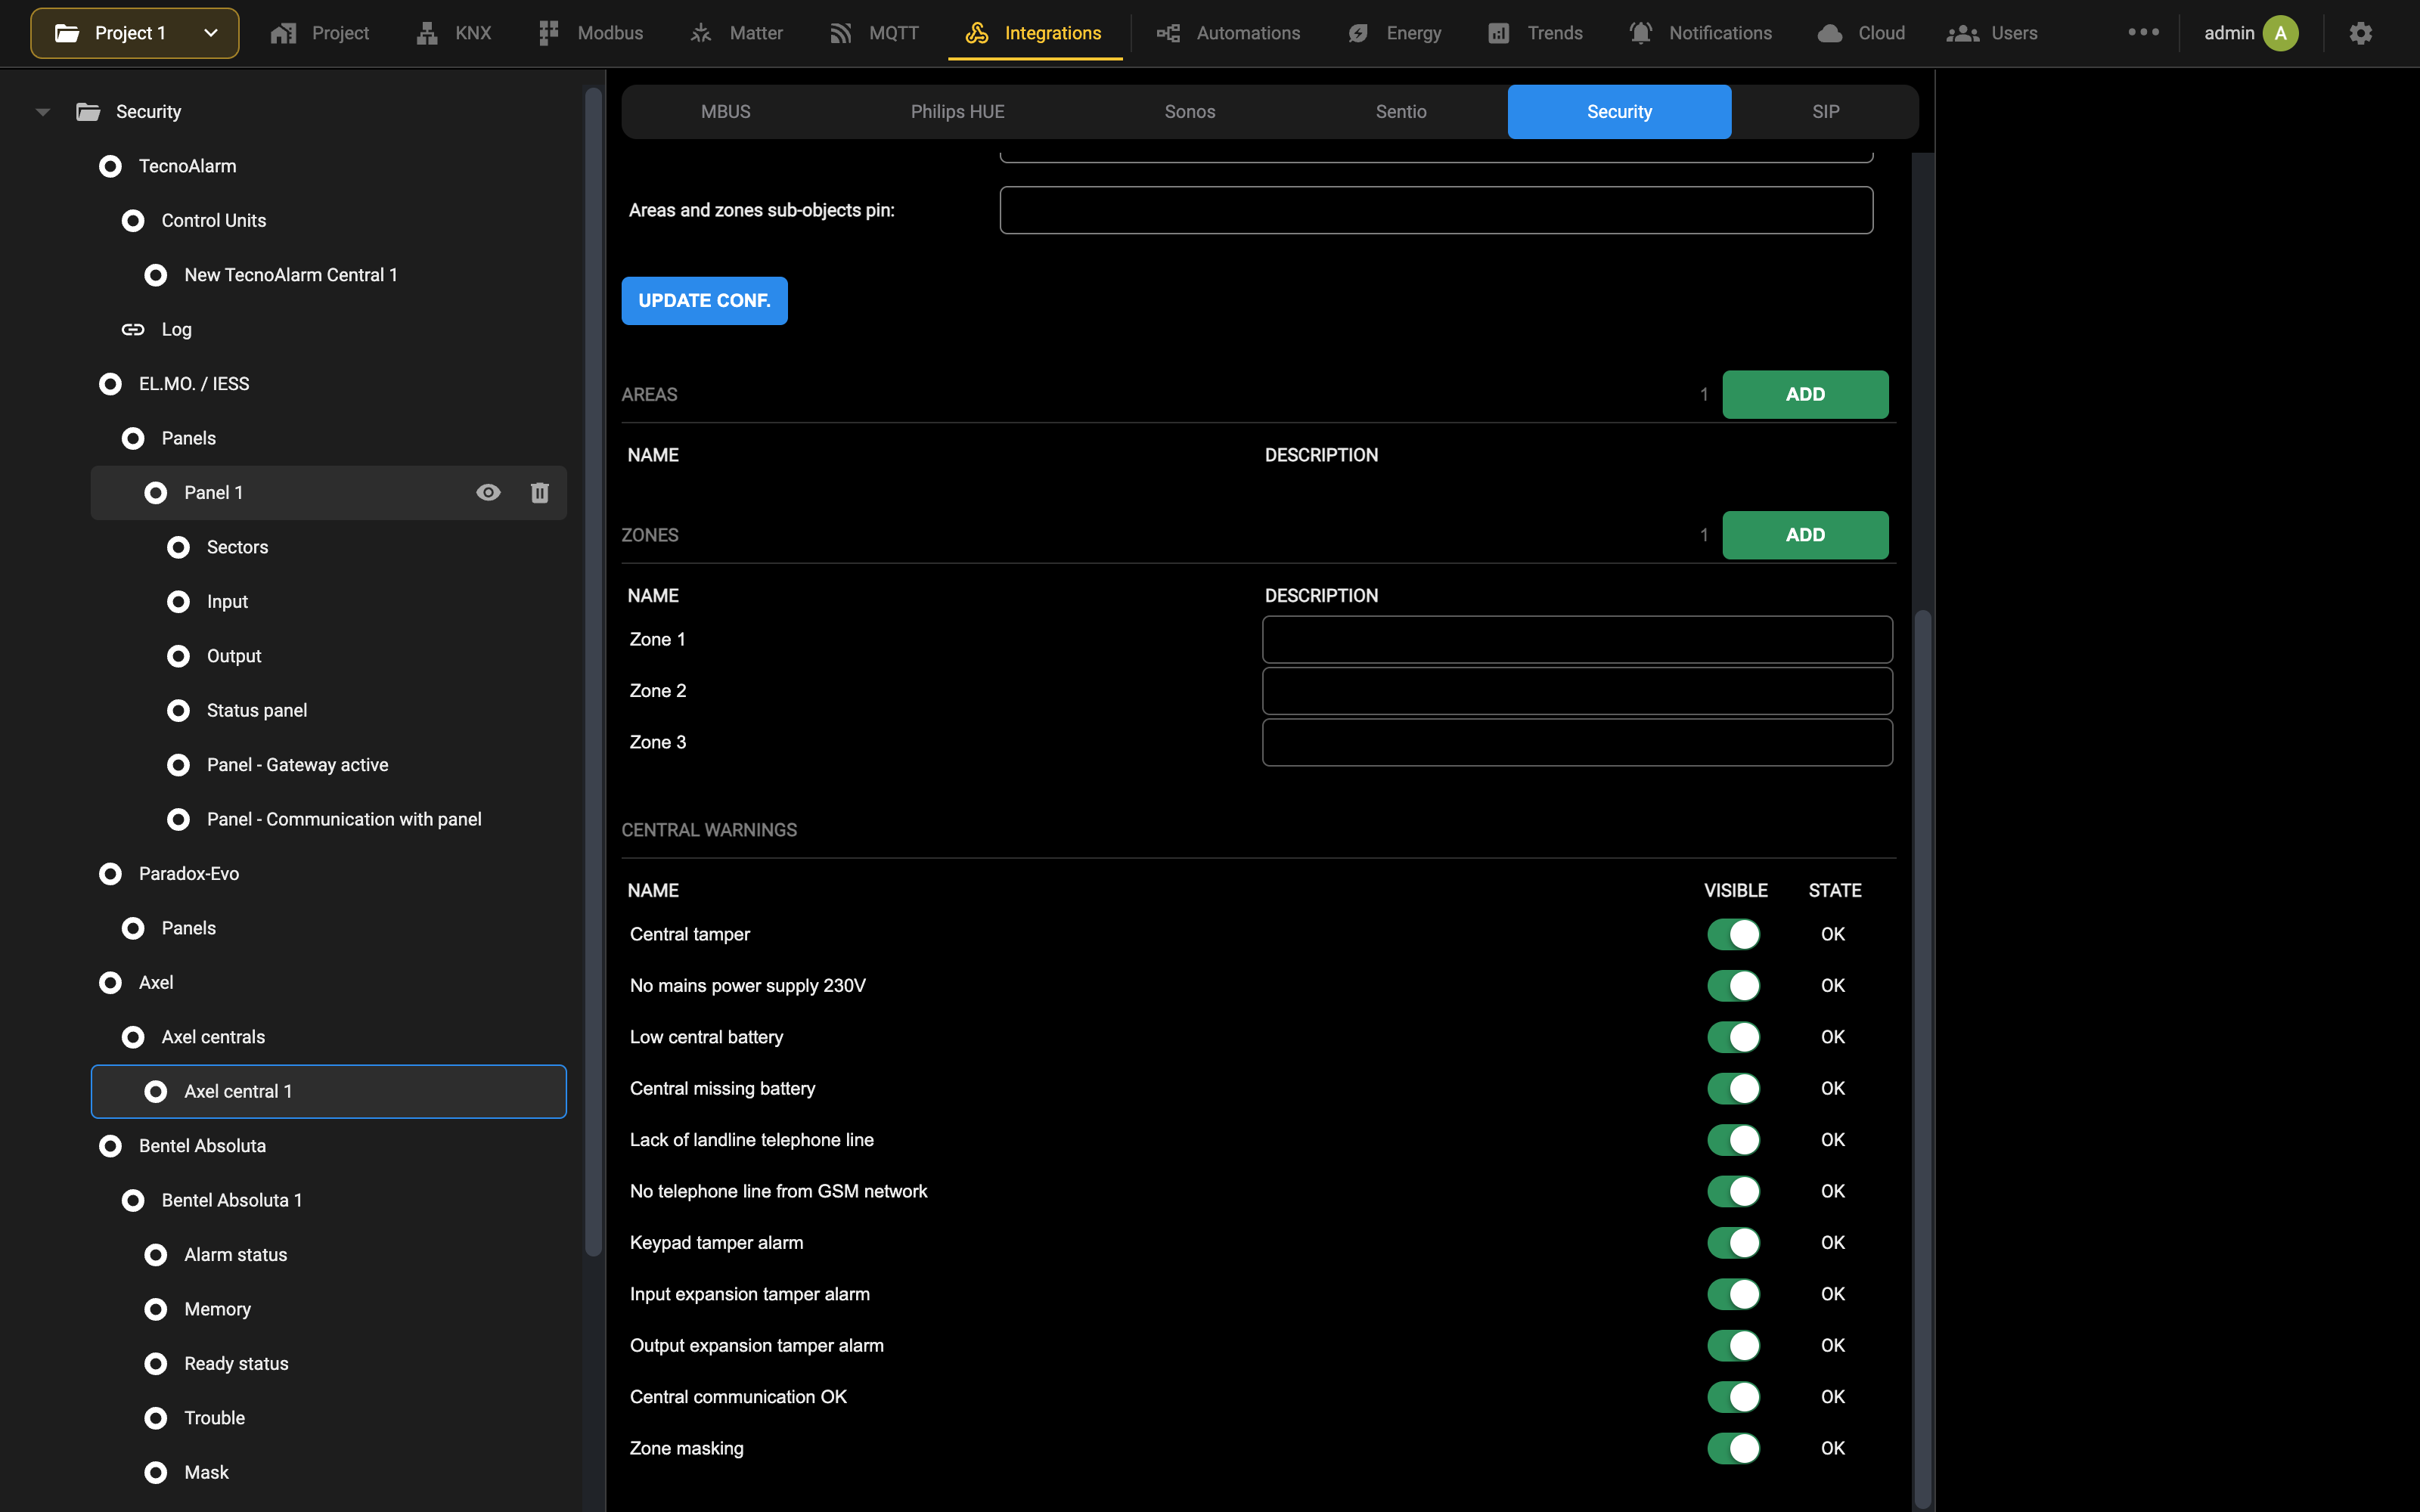Open the Modbus icon
This screenshot has height=1512, width=2420.
pos(548,33)
